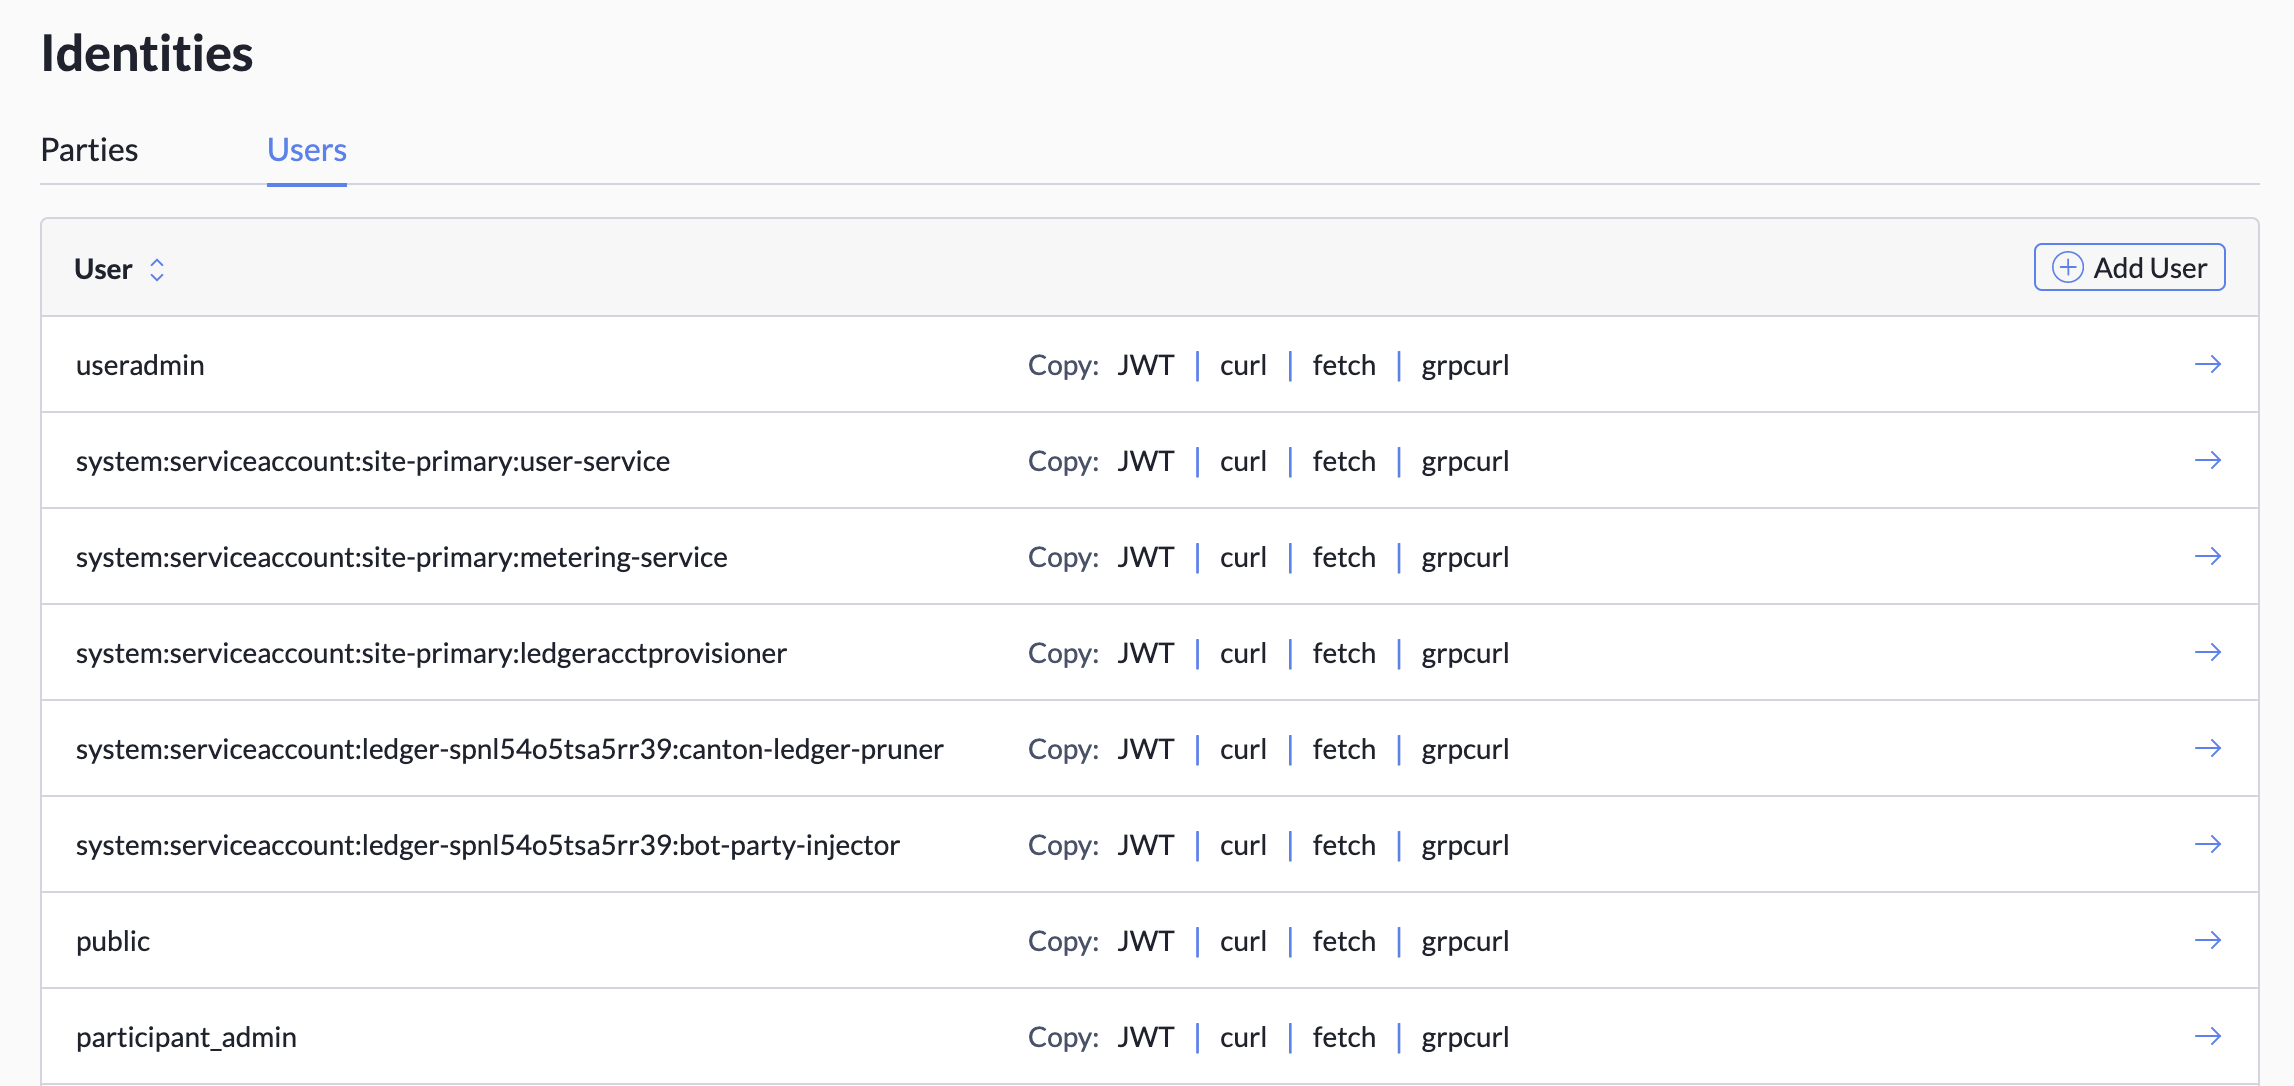Copy JWT for bot-party-injector account
The image size is (2294, 1086).
tap(1145, 845)
